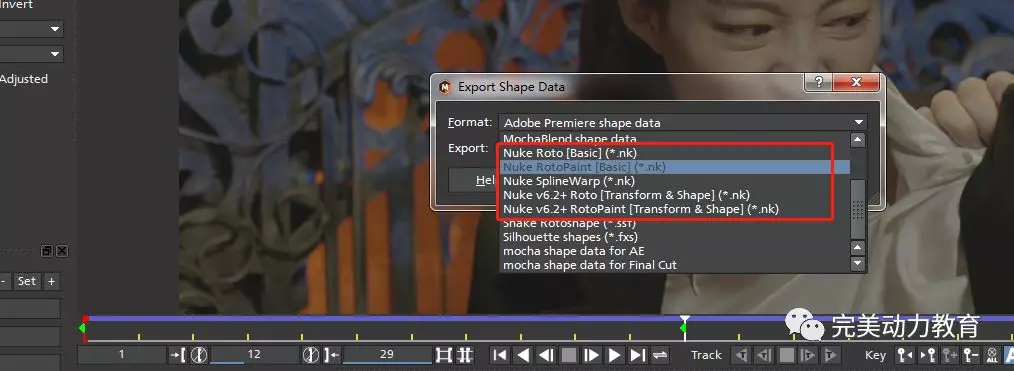Toggle the loop playback mode icon

[660, 355]
